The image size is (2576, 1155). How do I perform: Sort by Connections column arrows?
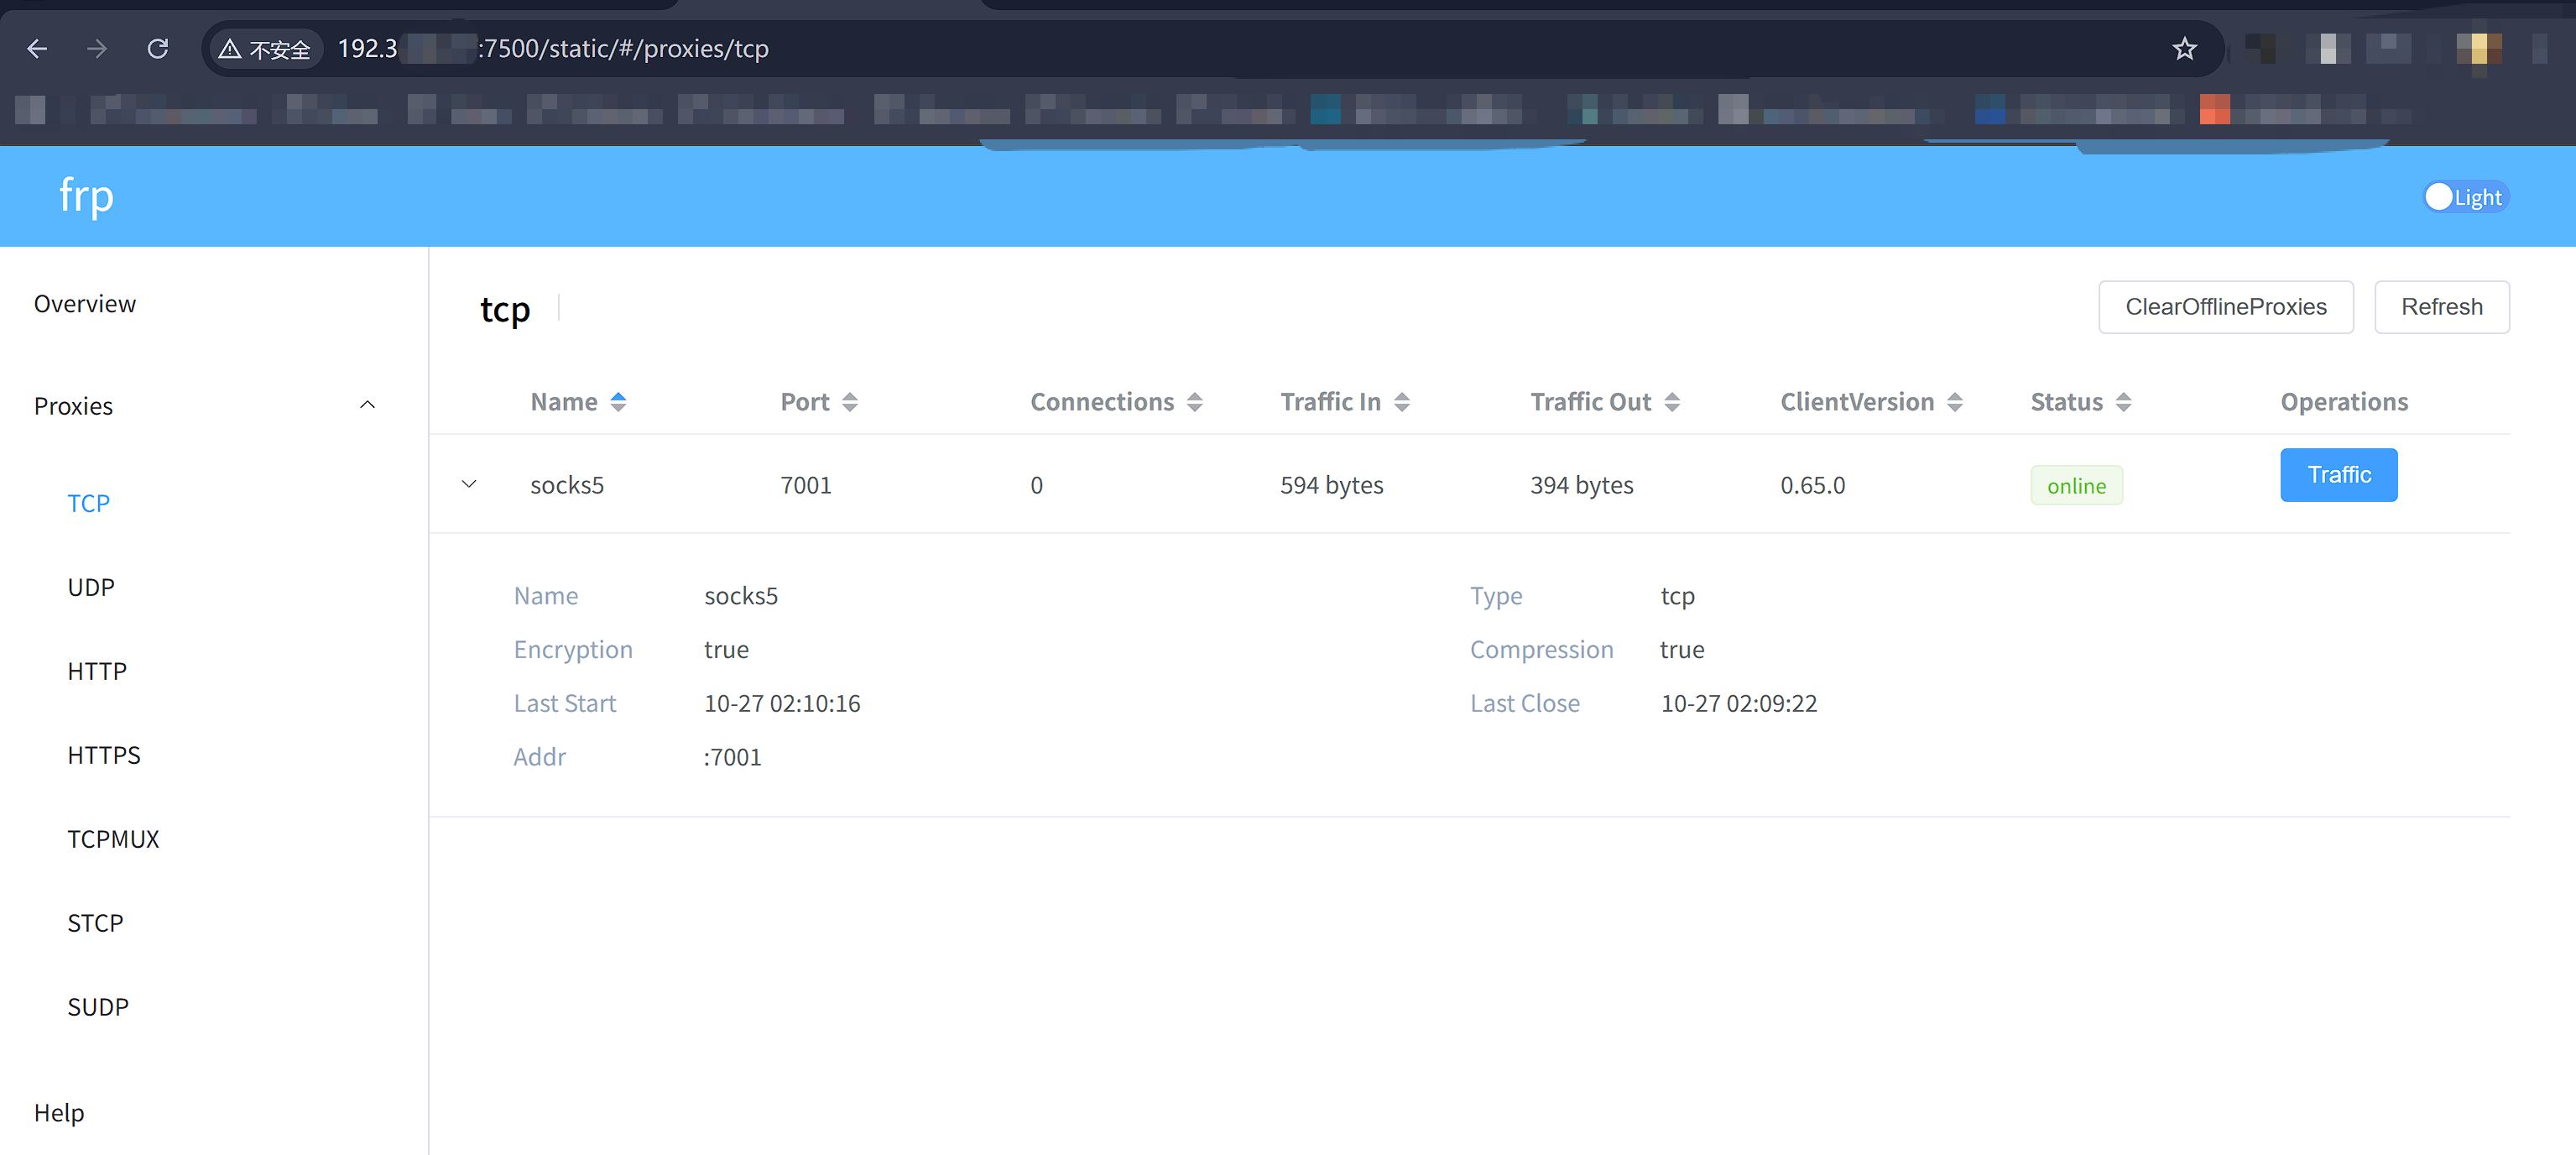click(x=1194, y=402)
